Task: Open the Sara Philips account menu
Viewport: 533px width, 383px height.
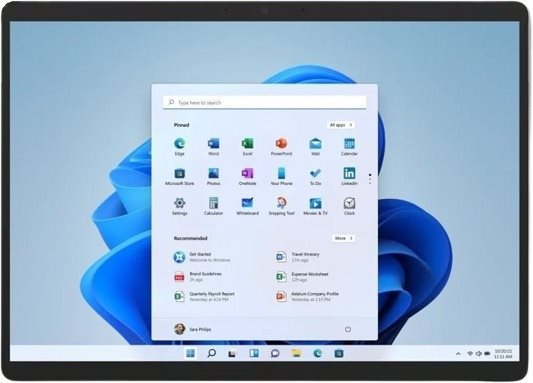Action: (193, 329)
